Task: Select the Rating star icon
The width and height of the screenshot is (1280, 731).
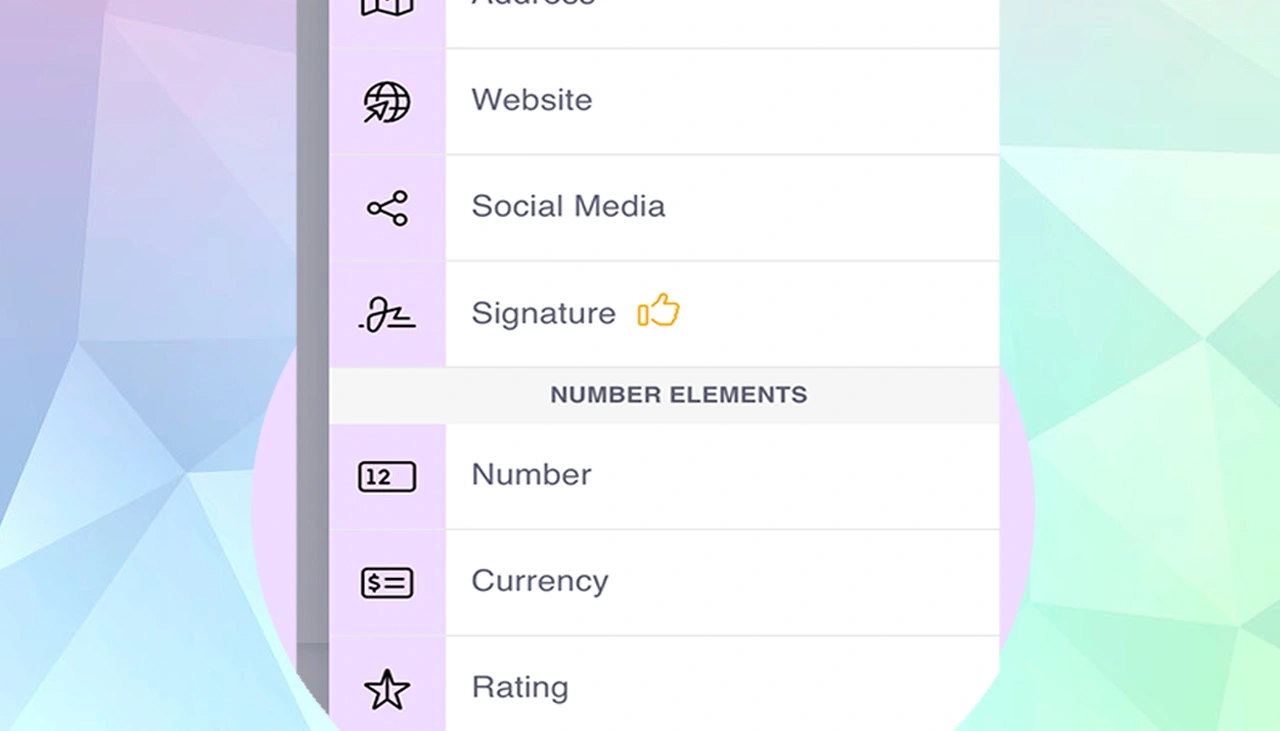Action: (386, 690)
